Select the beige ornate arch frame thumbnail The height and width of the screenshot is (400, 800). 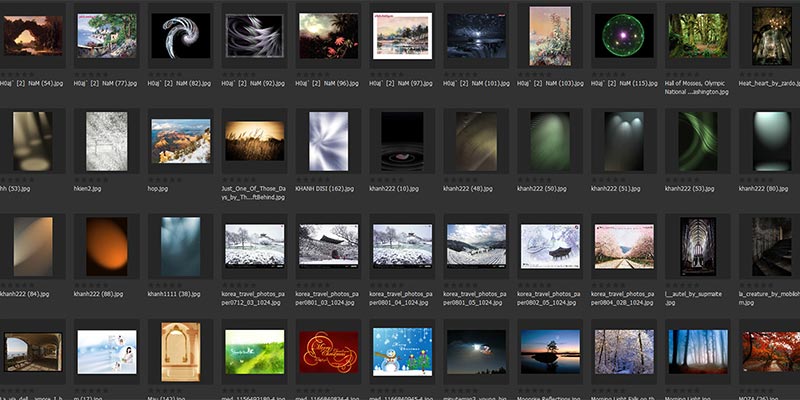181,352
